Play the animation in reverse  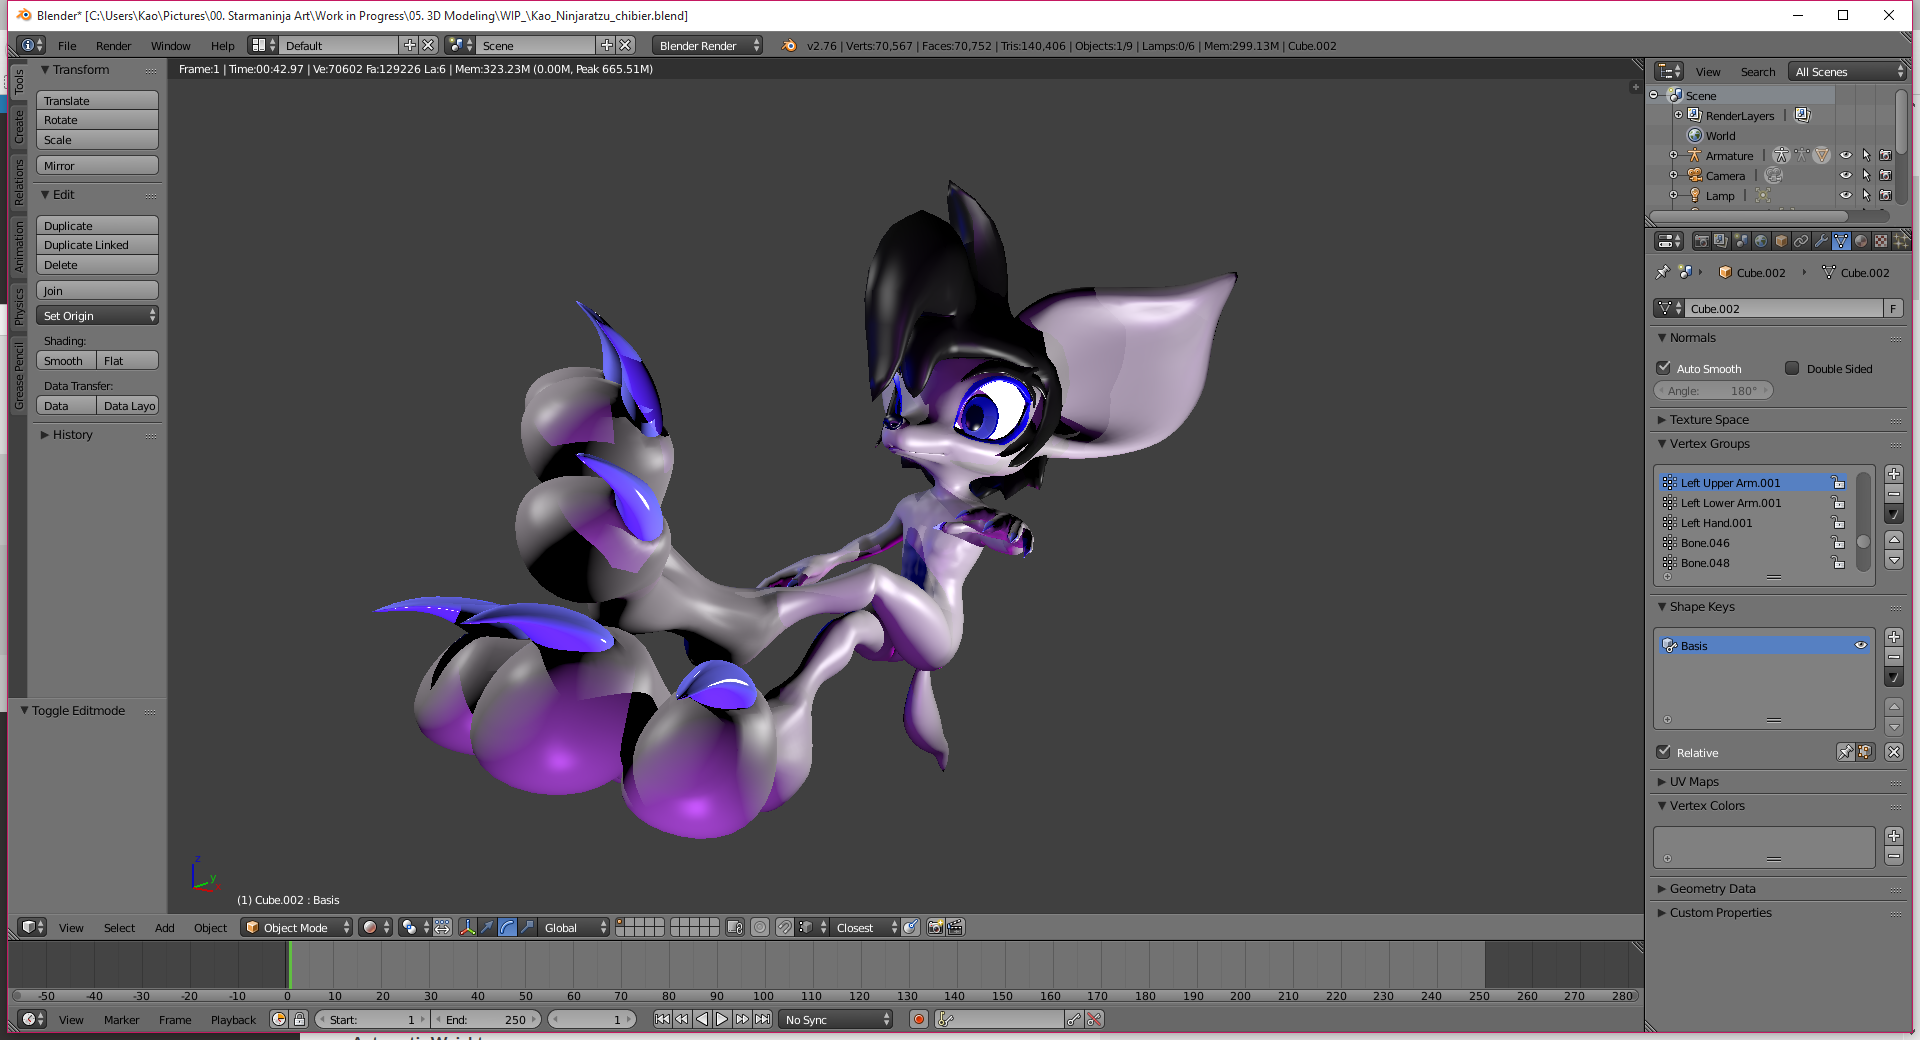coord(702,1019)
